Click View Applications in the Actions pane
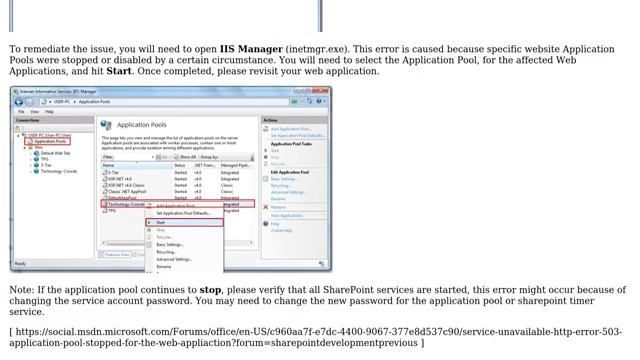 [x=287, y=216]
